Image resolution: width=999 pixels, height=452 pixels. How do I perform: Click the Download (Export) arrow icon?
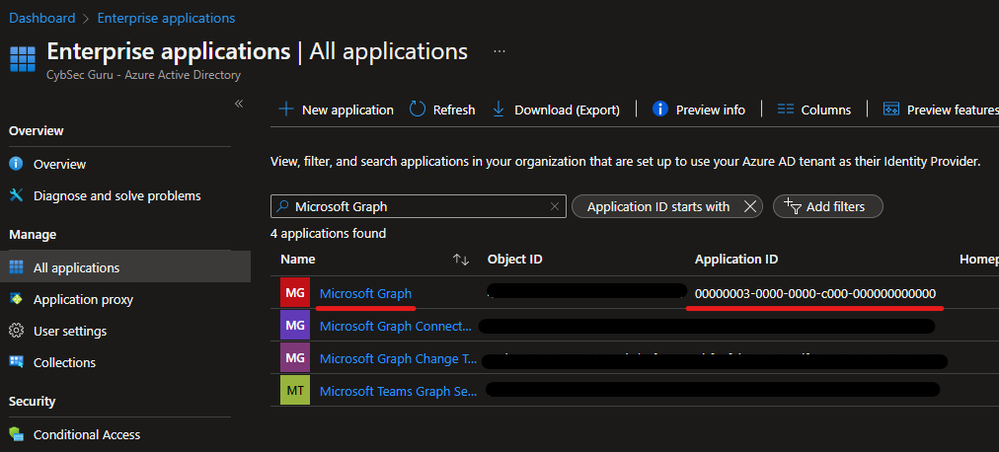coord(499,110)
